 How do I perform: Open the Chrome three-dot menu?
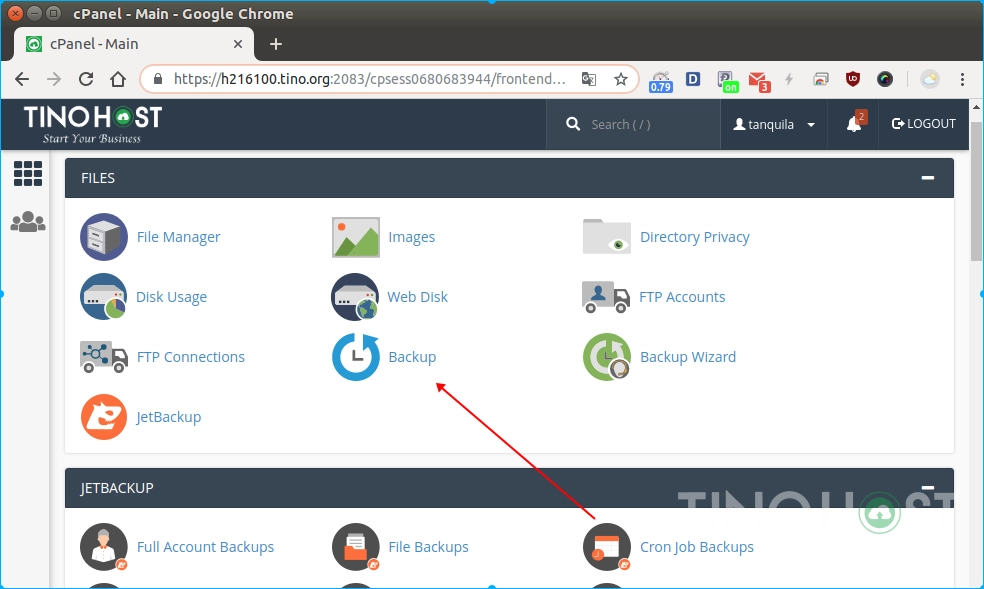click(x=962, y=79)
